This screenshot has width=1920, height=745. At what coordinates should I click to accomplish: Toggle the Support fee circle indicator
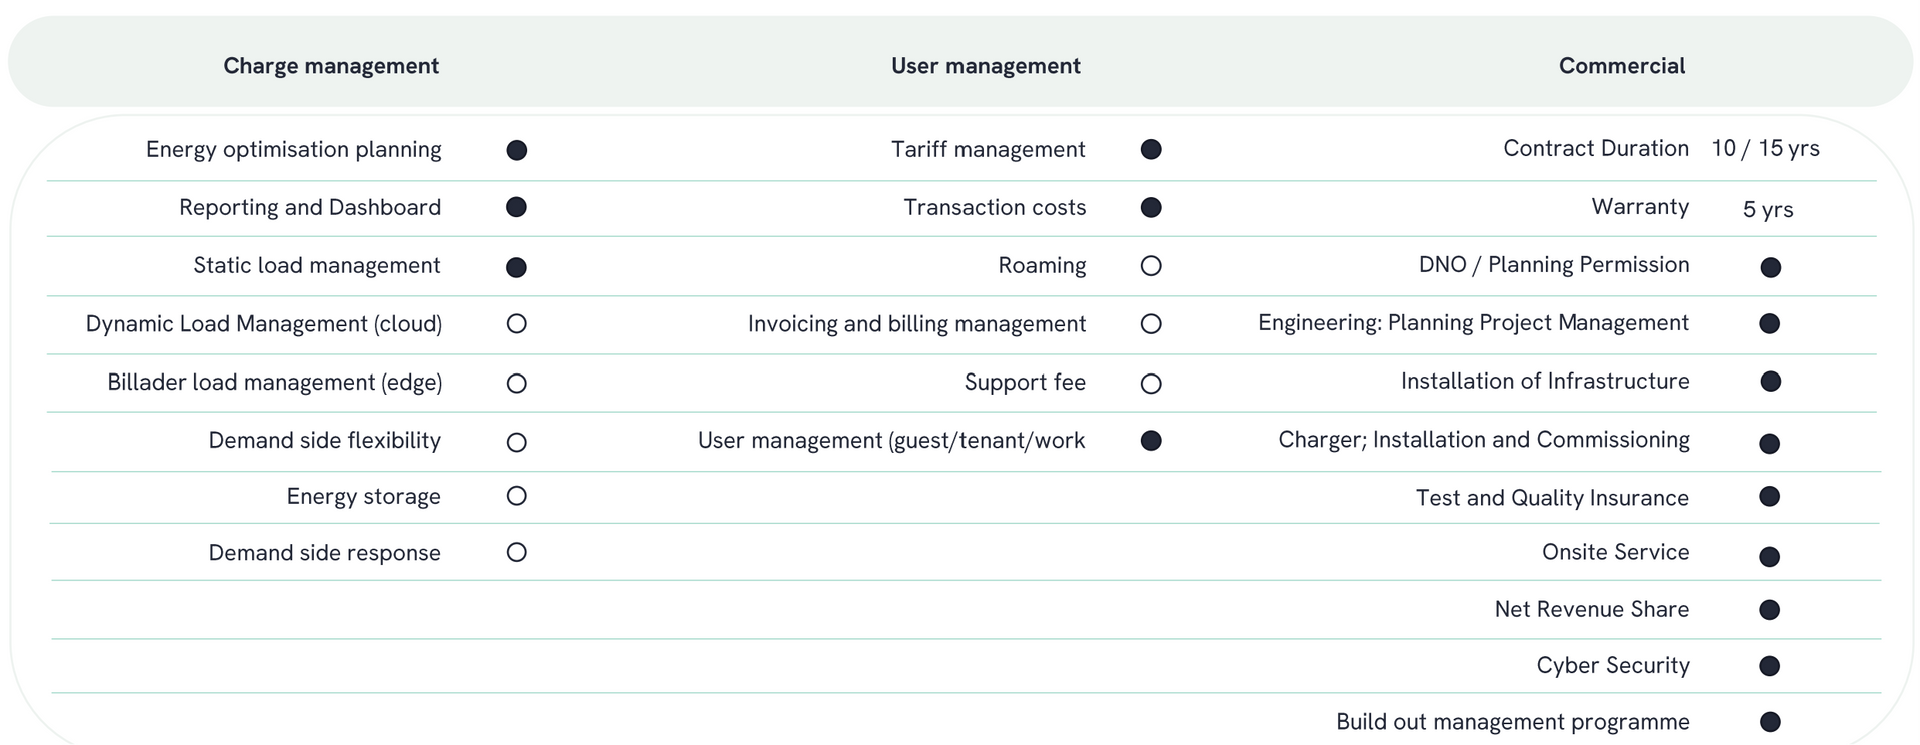(x=1151, y=384)
